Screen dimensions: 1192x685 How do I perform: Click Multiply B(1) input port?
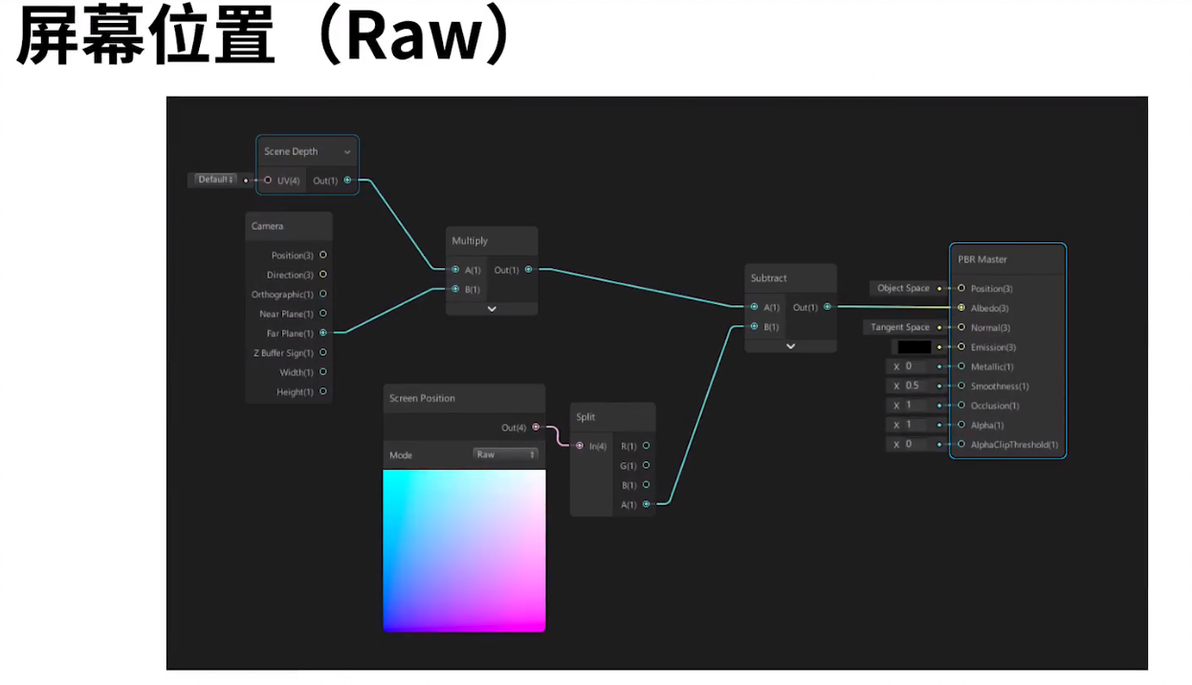click(x=455, y=289)
